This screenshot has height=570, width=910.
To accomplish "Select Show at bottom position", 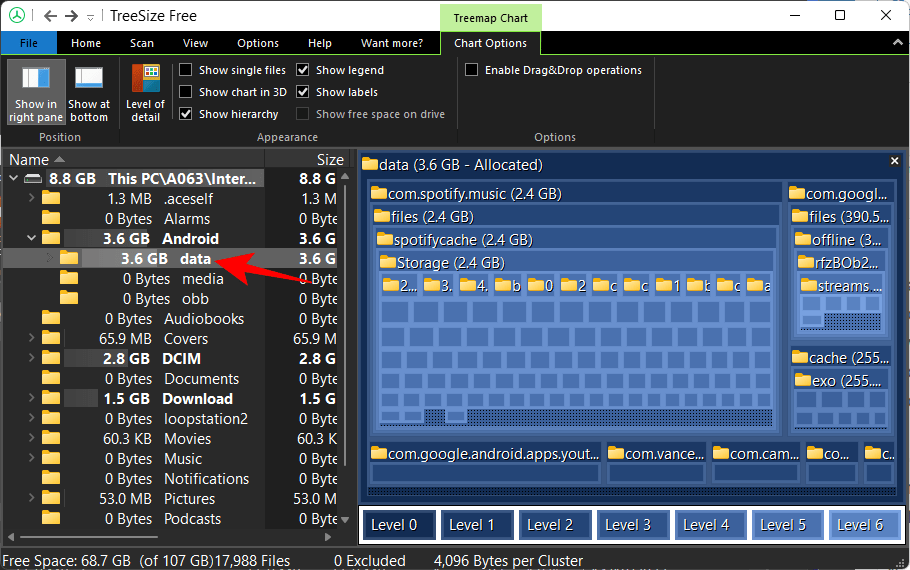I will [89, 92].
